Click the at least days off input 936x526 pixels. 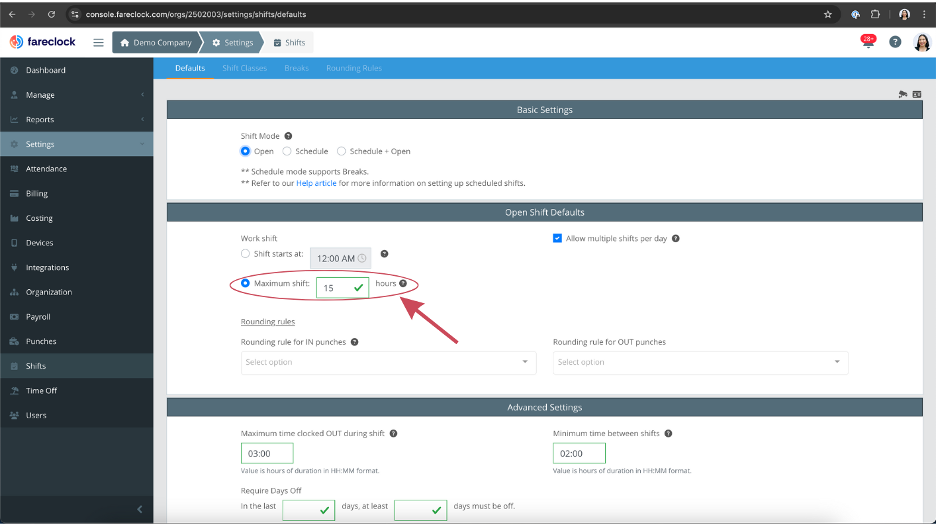[x=420, y=510]
